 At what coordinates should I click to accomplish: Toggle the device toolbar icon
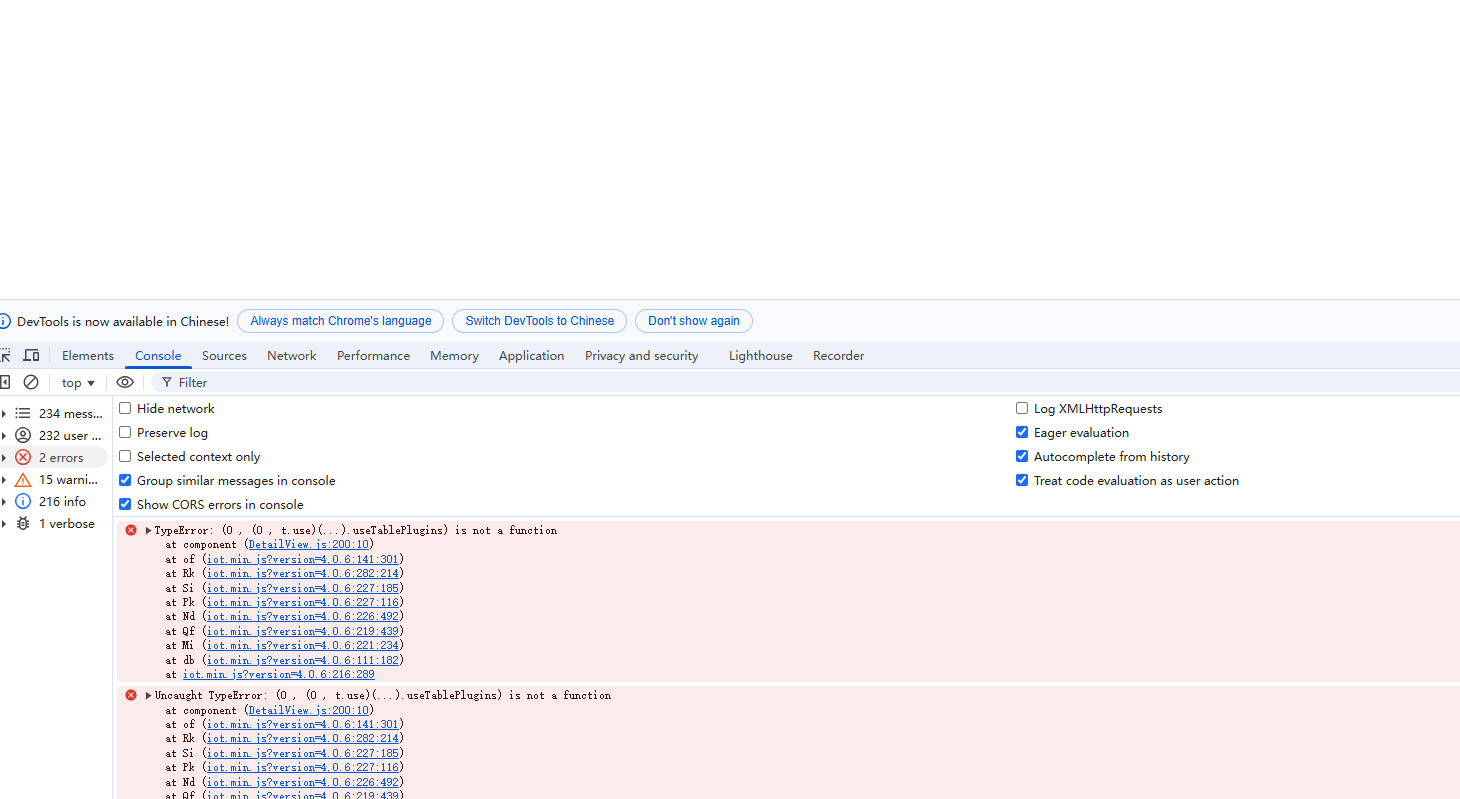[32, 355]
